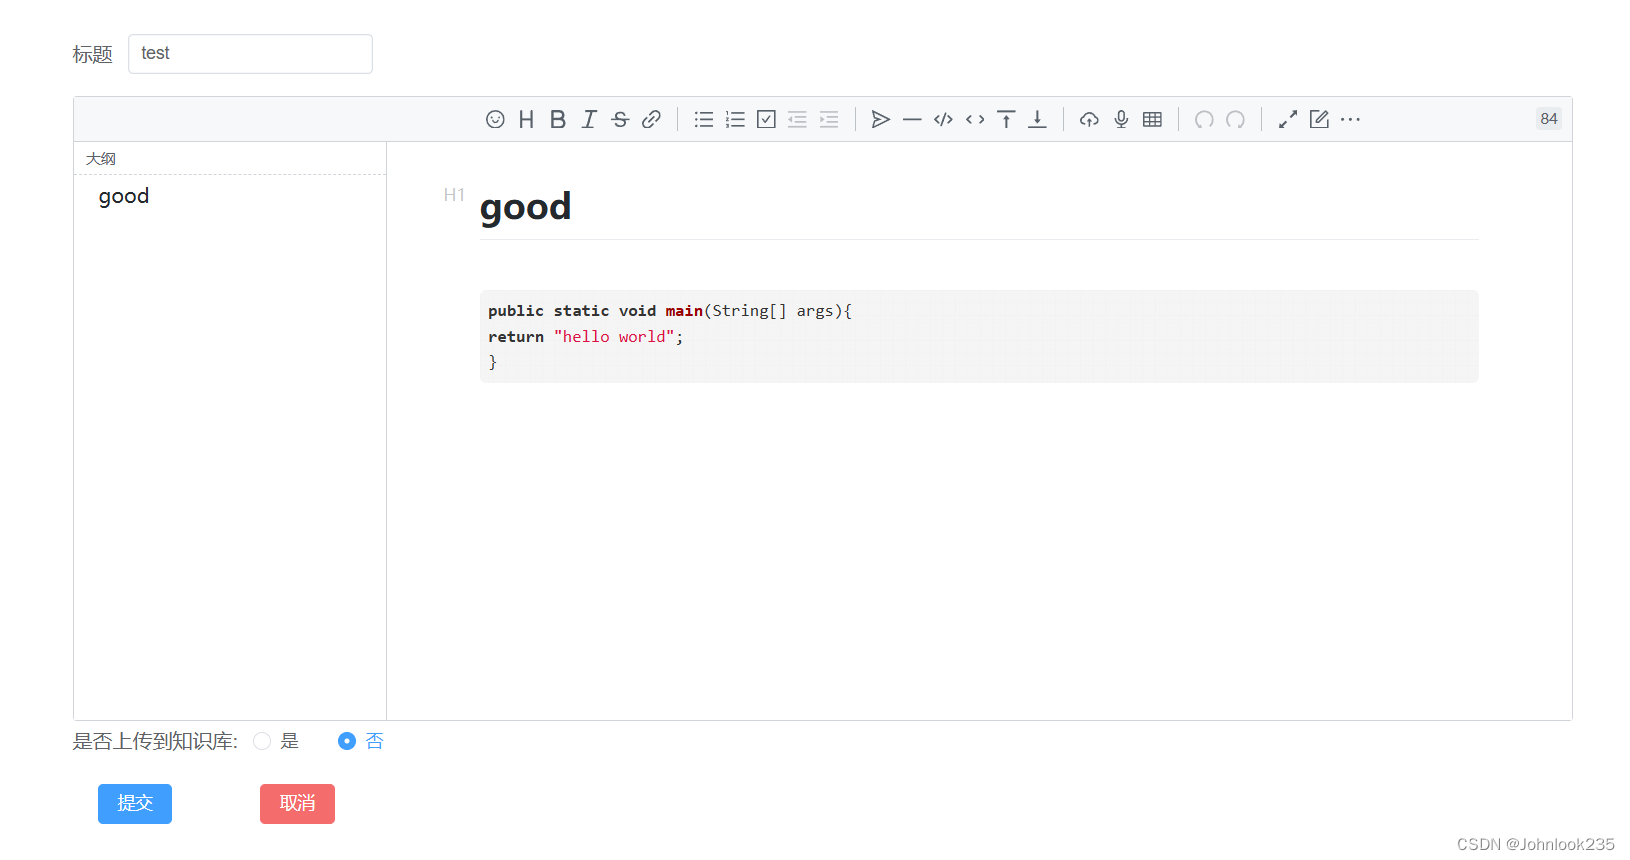The height and width of the screenshot is (860, 1630).
Task: Insert inline code with the <> icon
Action: 975,119
